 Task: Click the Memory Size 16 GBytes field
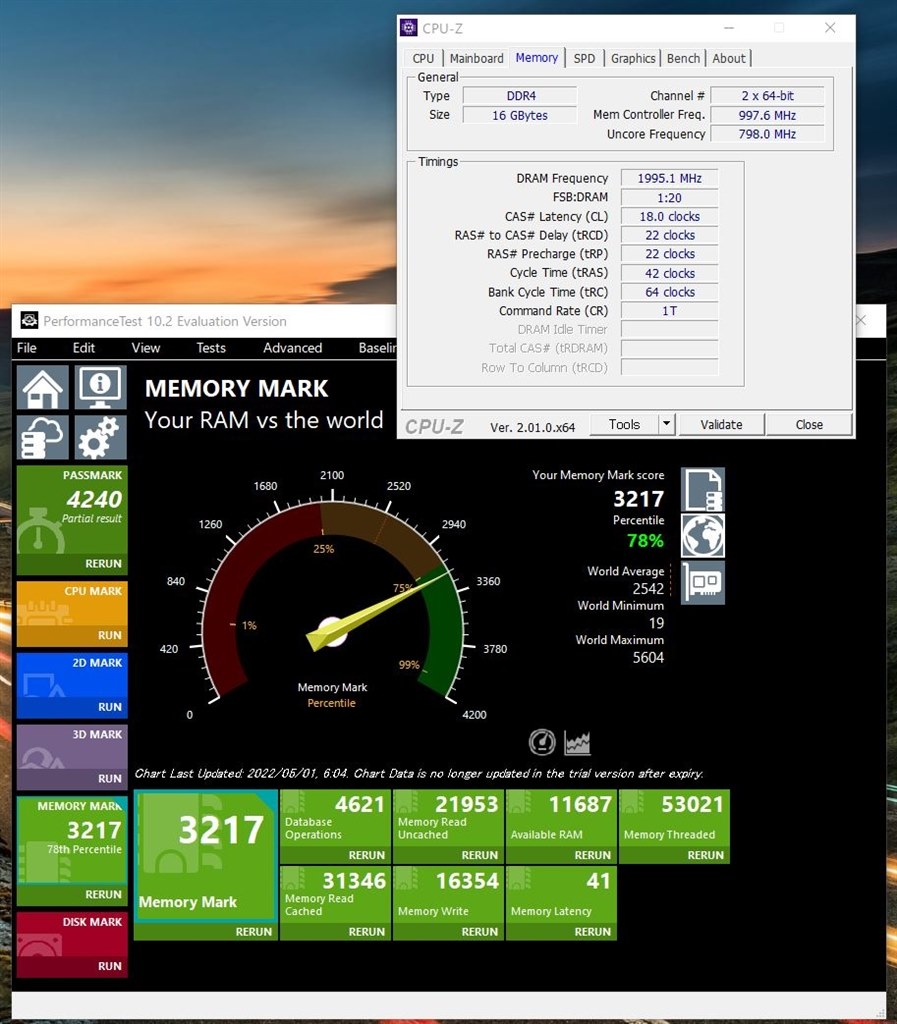point(520,115)
